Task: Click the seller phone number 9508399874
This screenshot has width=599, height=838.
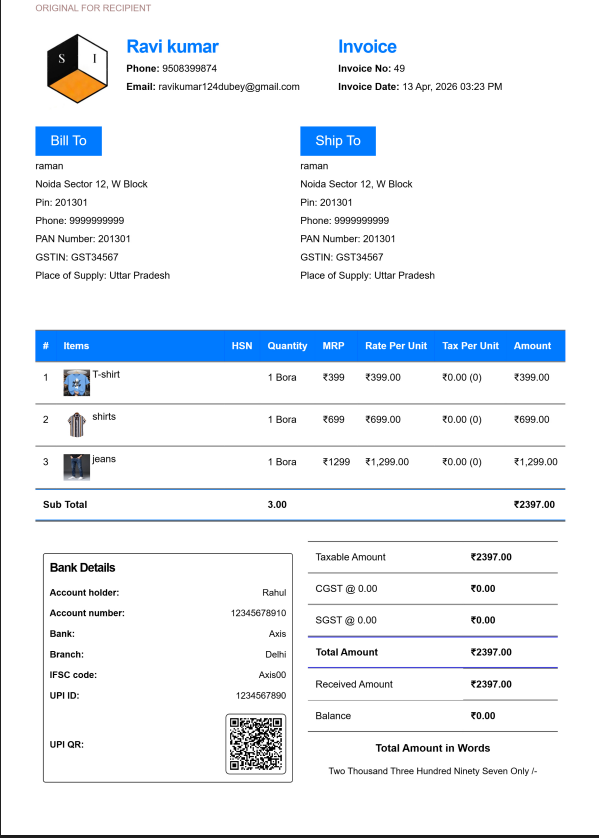Action: pyautogui.click(x=190, y=68)
